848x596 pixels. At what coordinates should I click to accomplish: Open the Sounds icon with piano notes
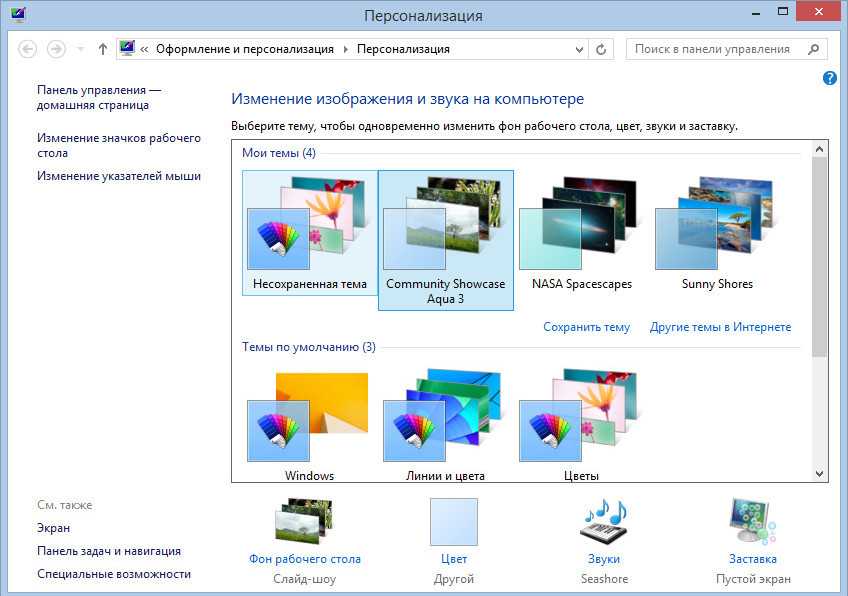point(603,520)
